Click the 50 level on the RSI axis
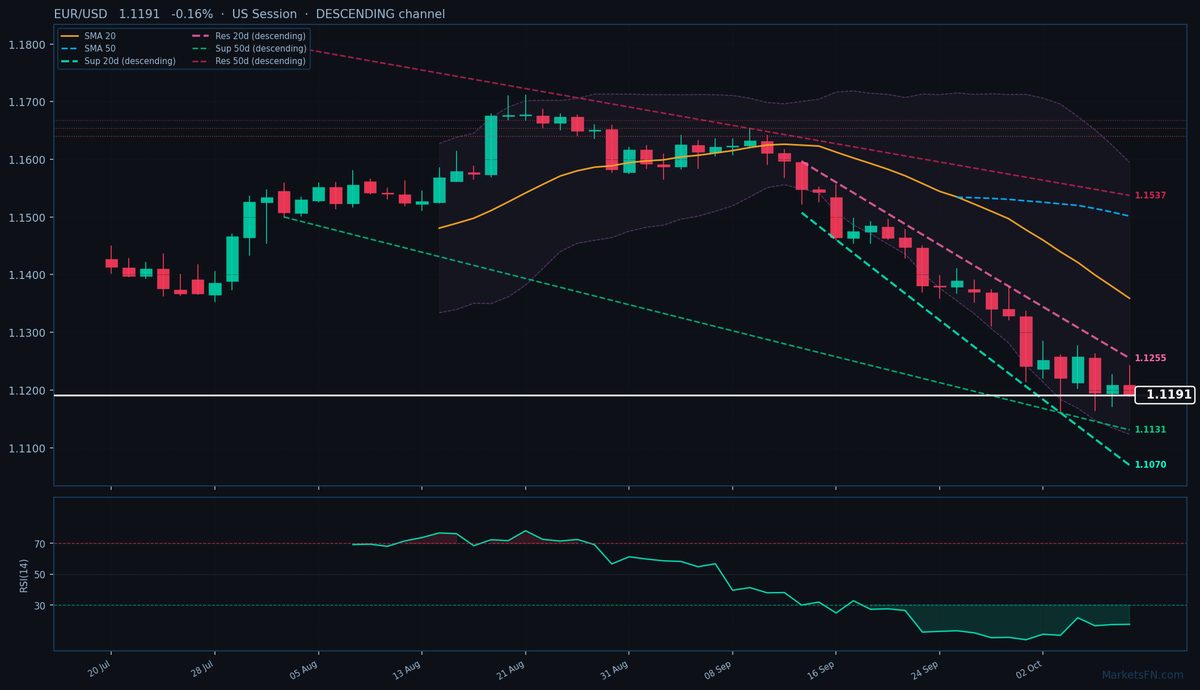1200x690 pixels. (x=40, y=575)
